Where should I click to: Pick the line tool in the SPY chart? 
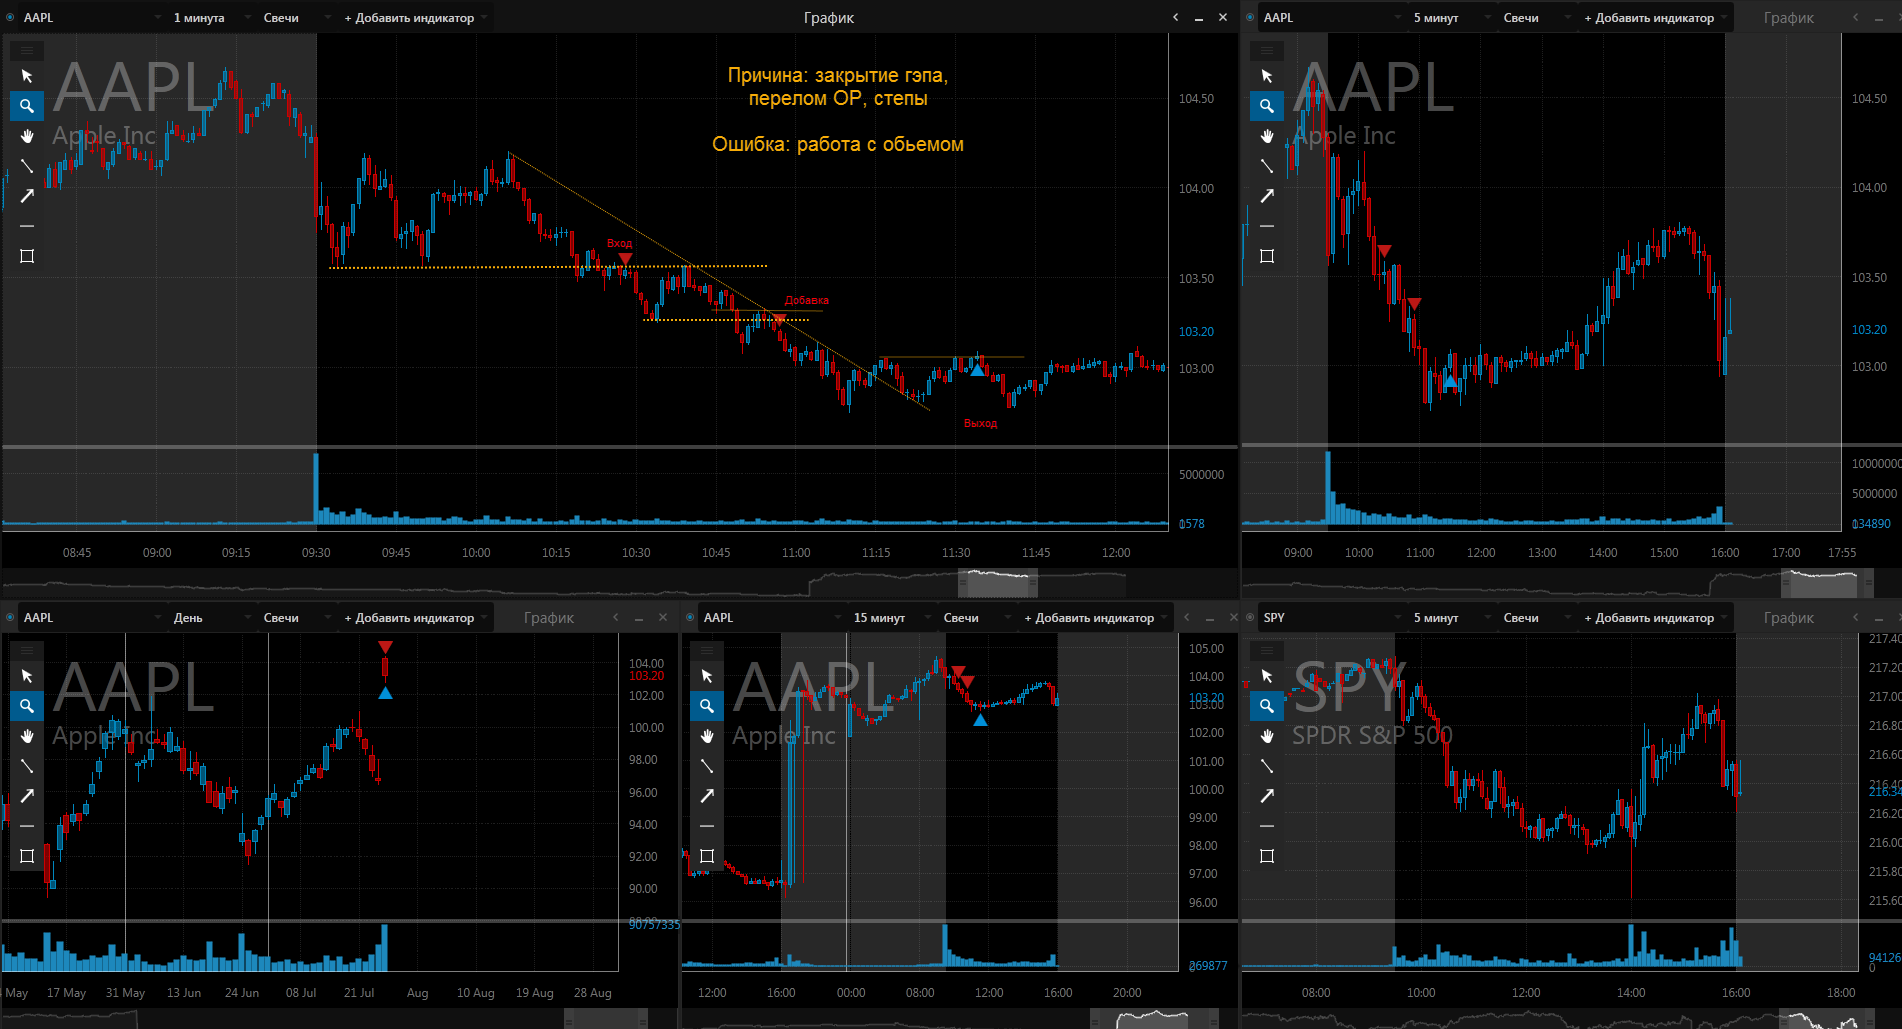[x=1267, y=766]
